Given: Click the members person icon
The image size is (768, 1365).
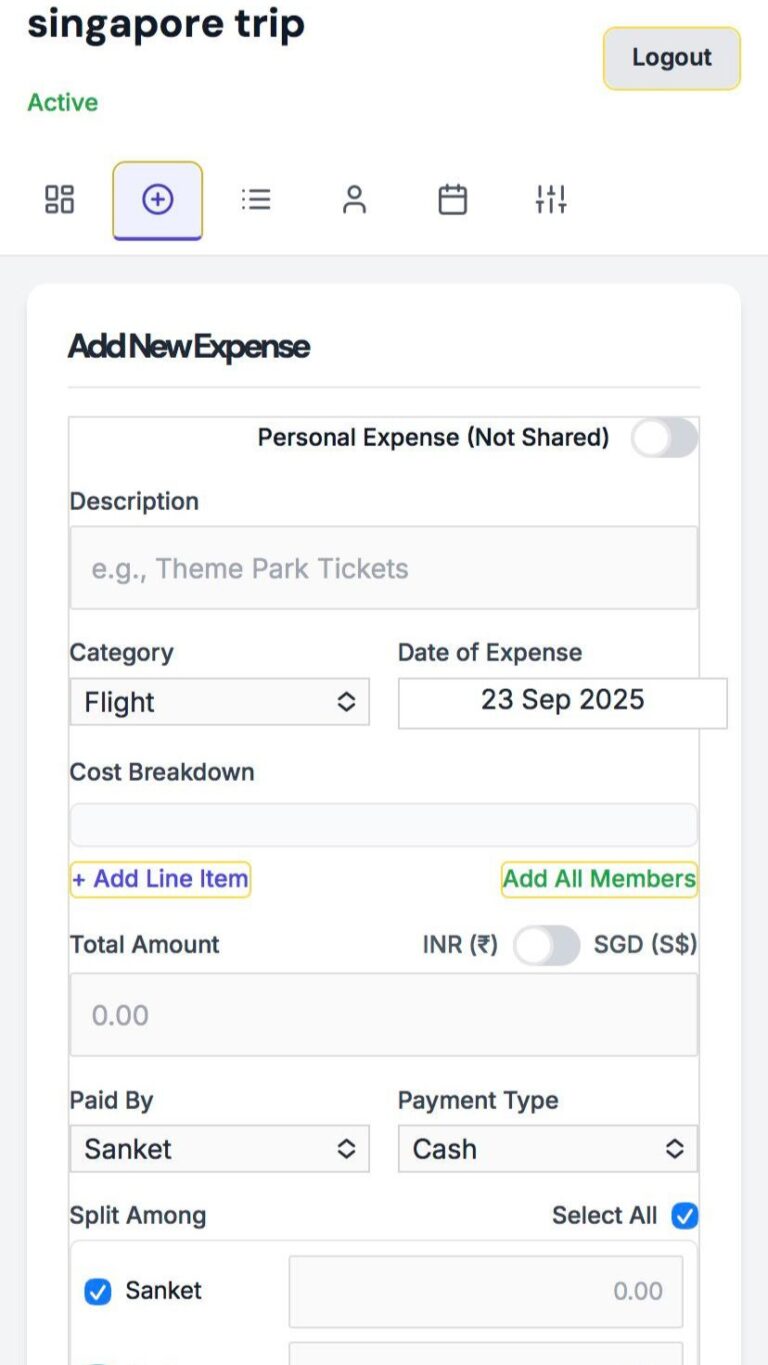Looking at the screenshot, I should click(353, 199).
